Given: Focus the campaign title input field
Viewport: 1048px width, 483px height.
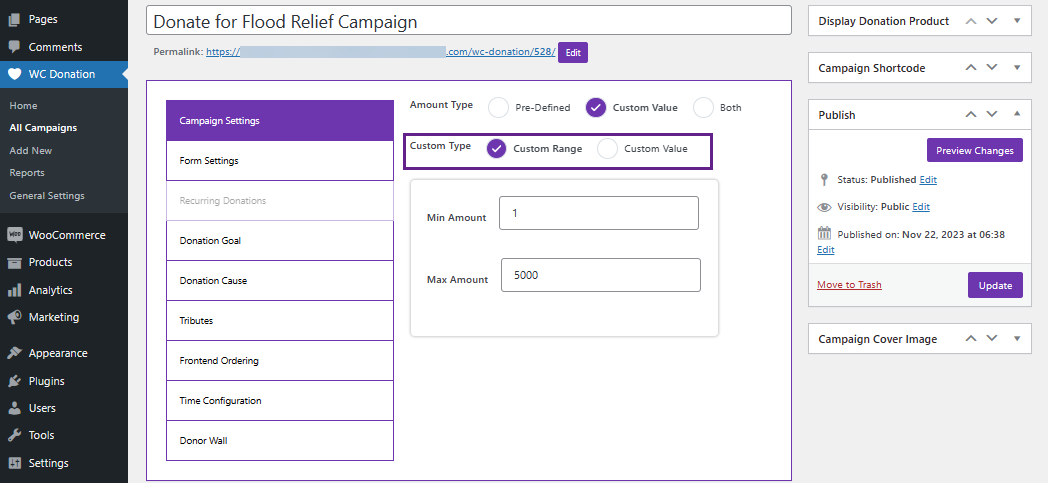Looking at the screenshot, I should [x=469, y=21].
